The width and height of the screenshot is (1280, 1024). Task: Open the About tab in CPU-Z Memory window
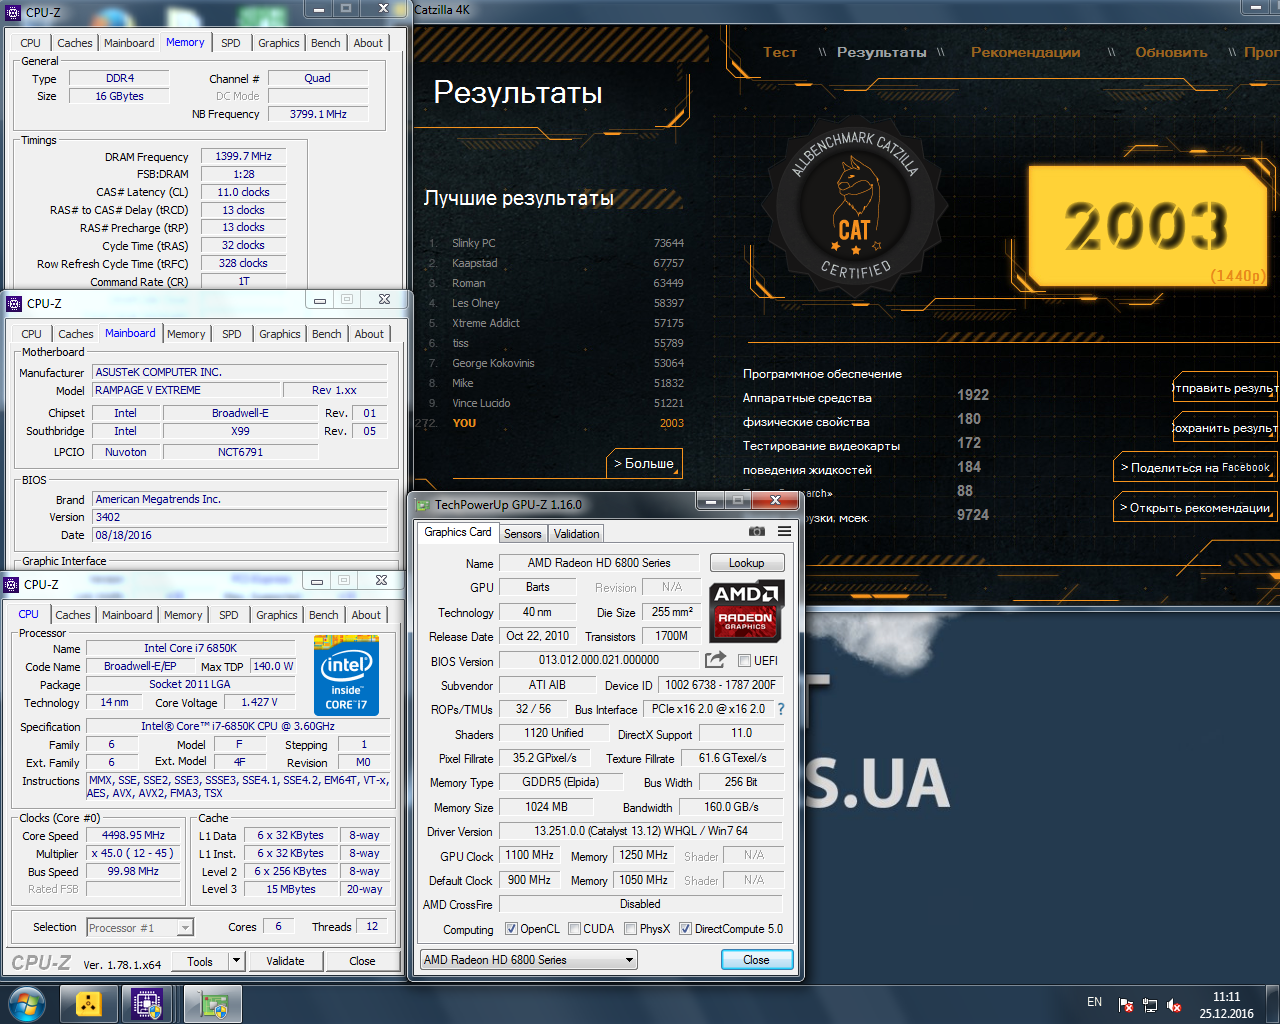tap(368, 43)
